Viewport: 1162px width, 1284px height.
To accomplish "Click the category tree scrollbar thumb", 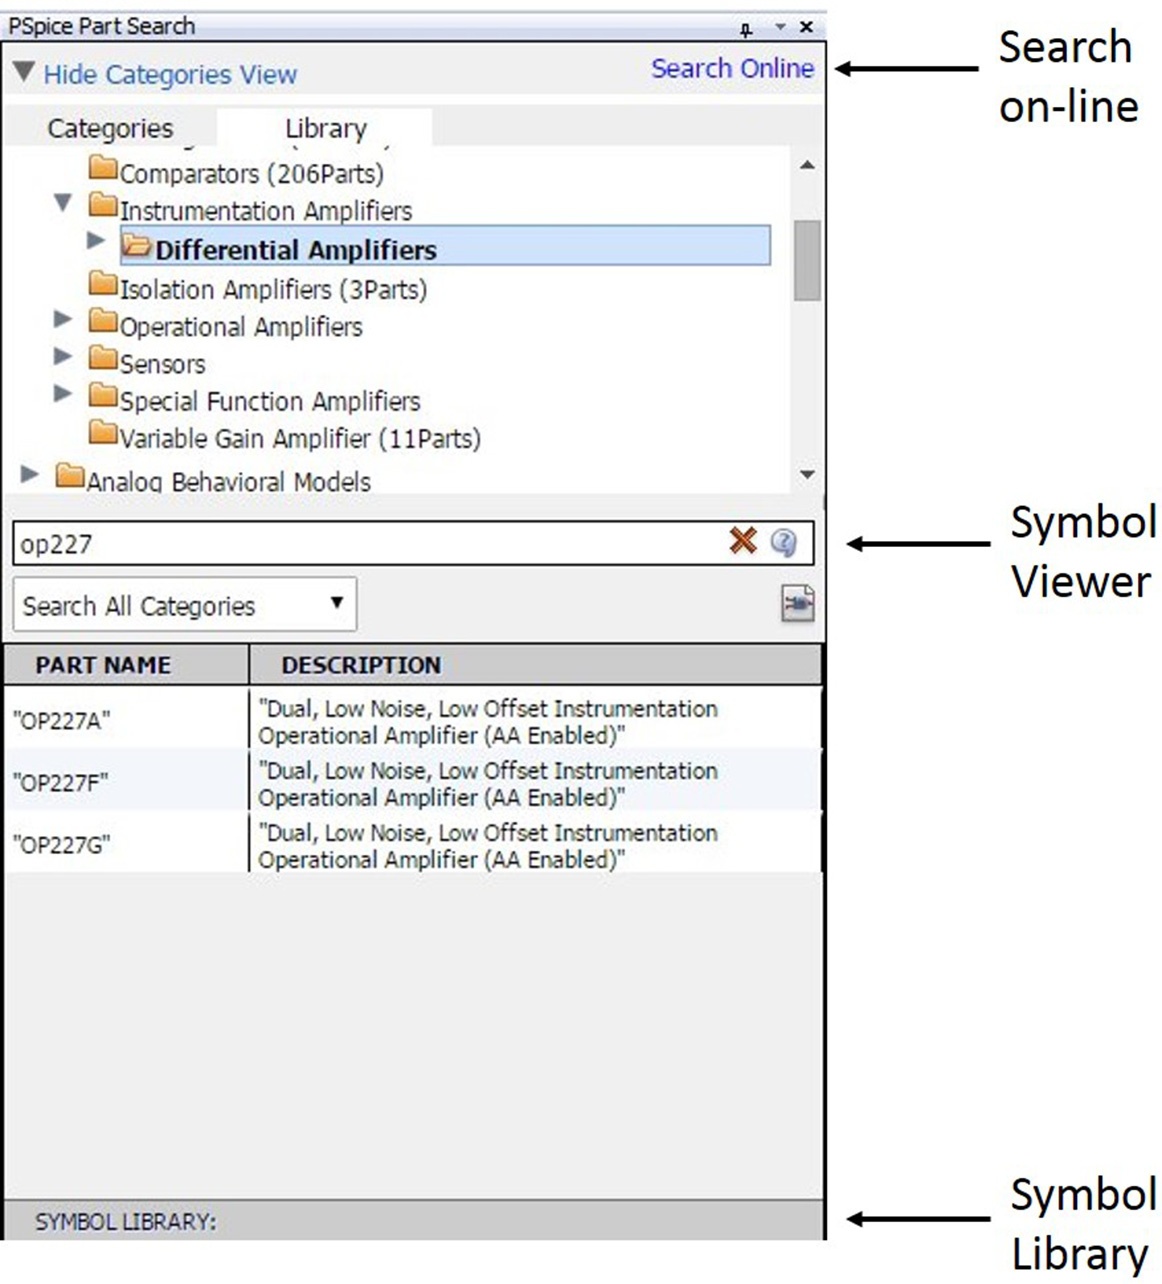I will pos(807,260).
